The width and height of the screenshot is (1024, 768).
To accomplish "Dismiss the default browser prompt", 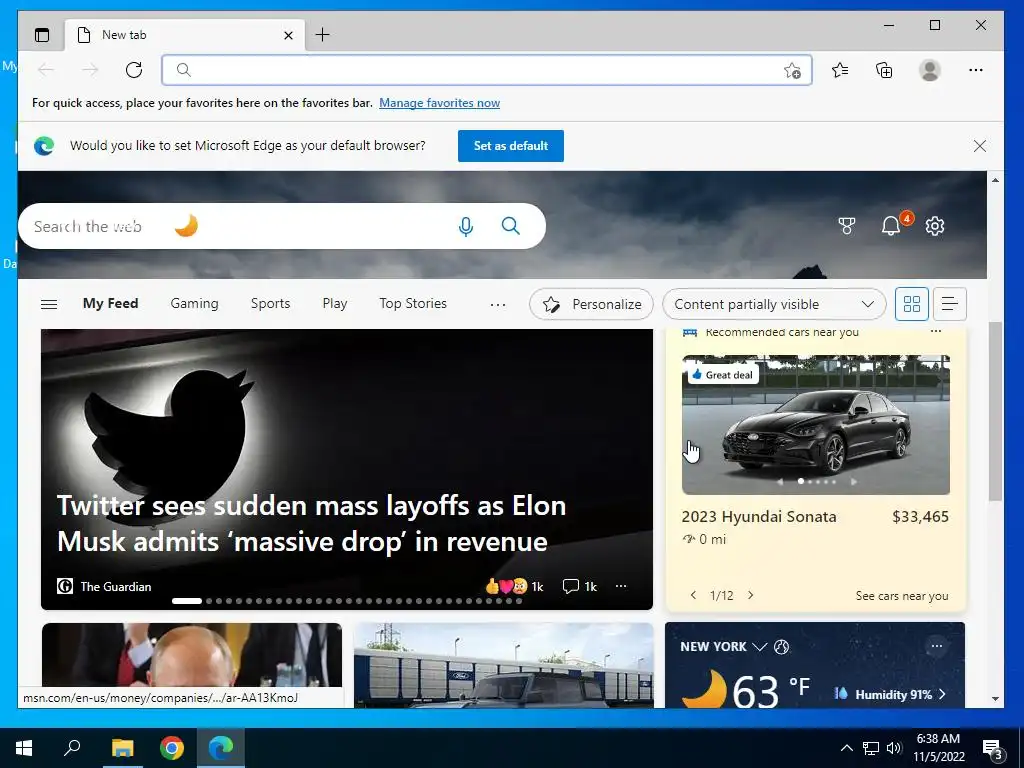I will pos(980,146).
